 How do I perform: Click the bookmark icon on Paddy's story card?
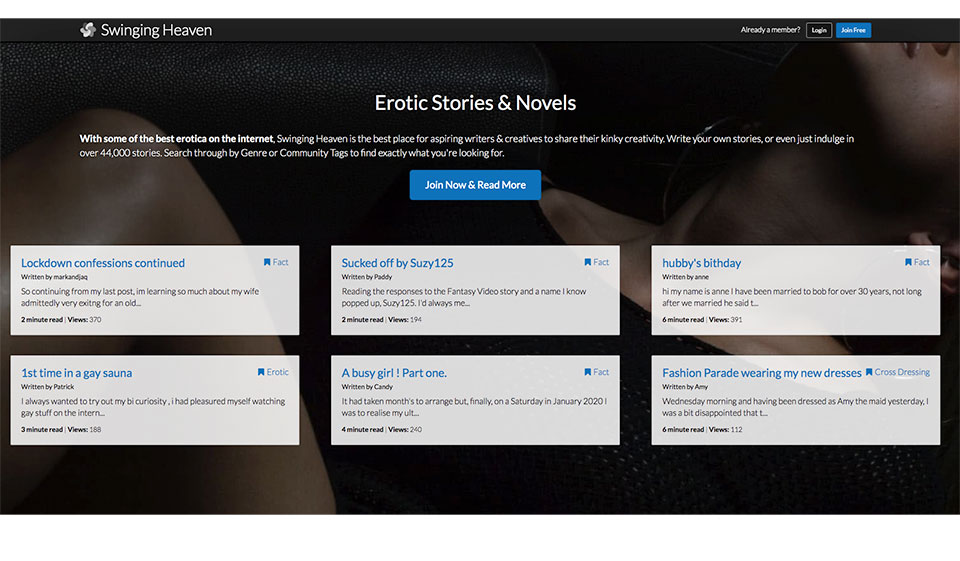tap(588, 262)
